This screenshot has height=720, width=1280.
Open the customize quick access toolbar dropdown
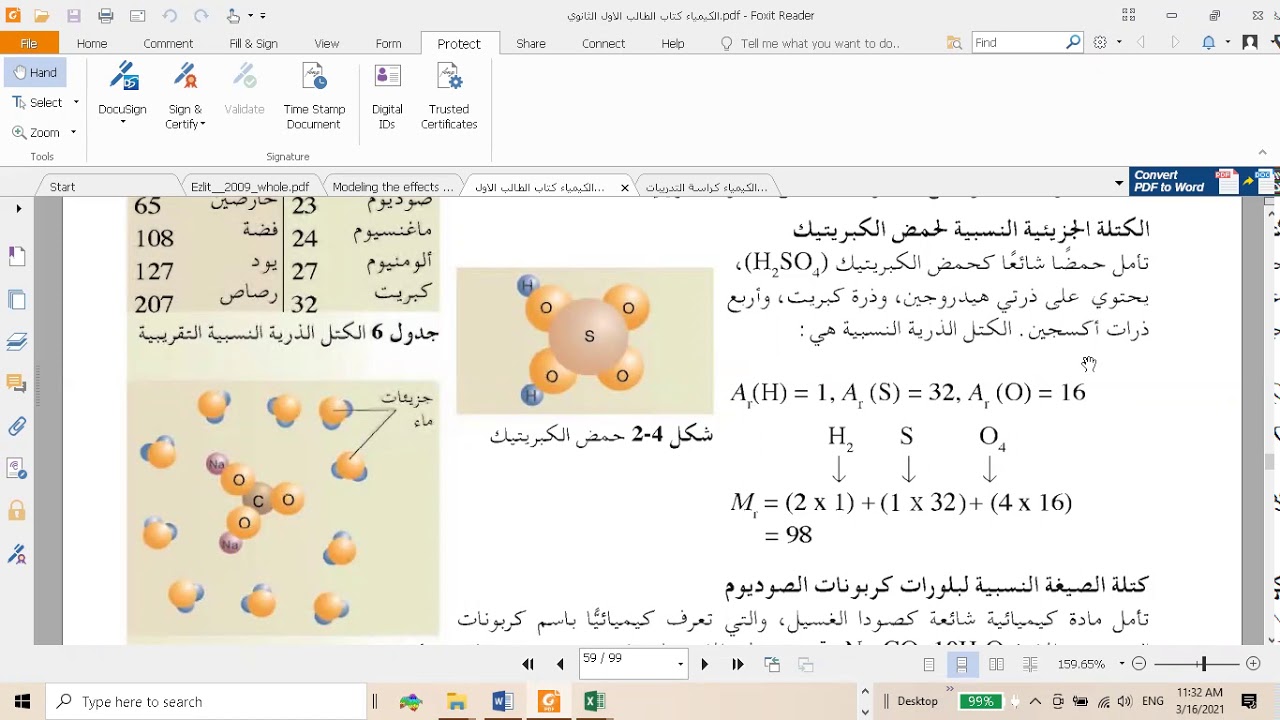(263, 15)
